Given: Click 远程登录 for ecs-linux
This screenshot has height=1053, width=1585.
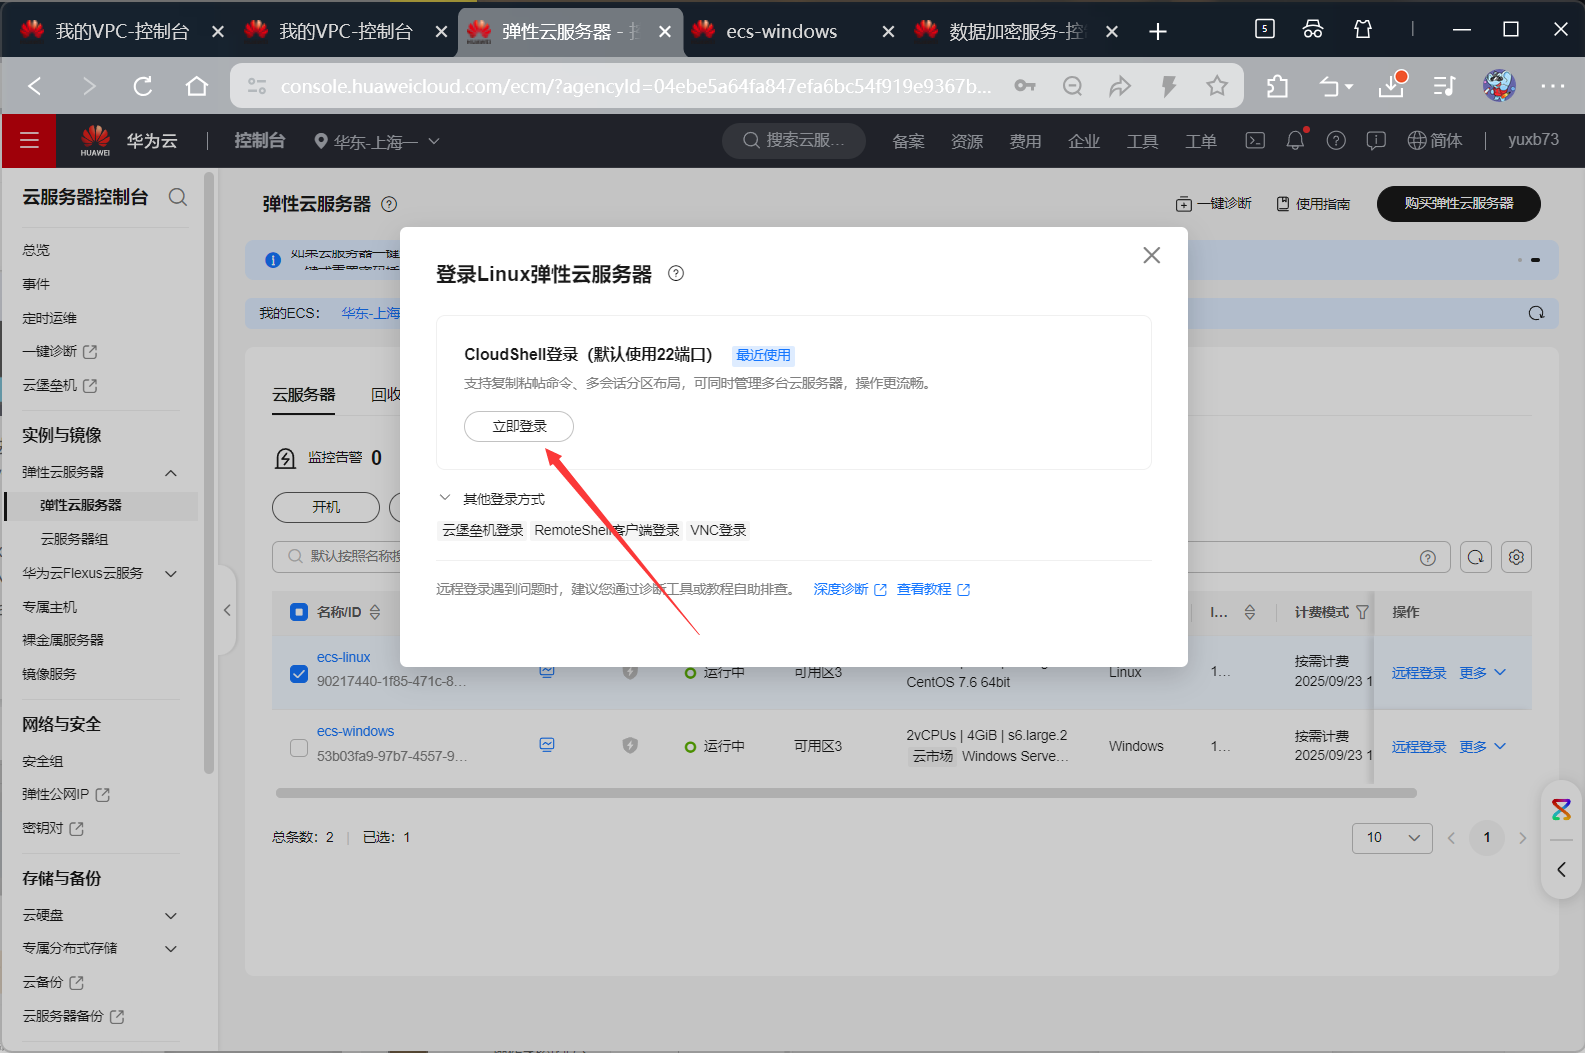Looking at the screenshot, I should point(1419,673).
